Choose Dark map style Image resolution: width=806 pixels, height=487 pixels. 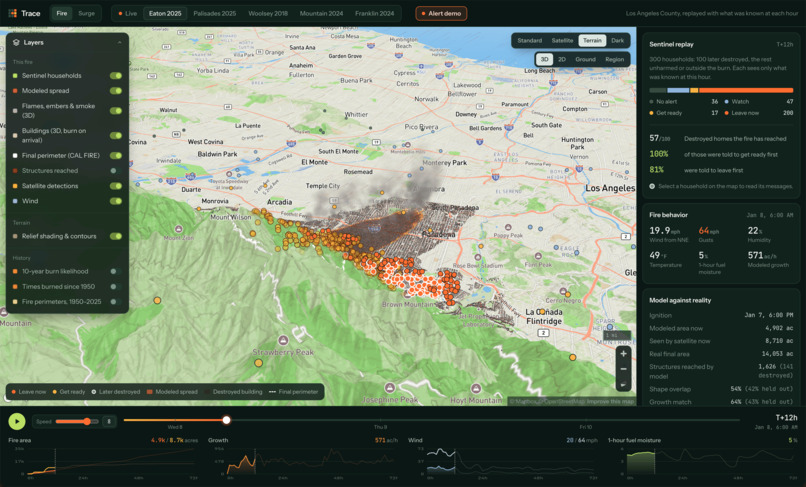click(x=617, y=41)
